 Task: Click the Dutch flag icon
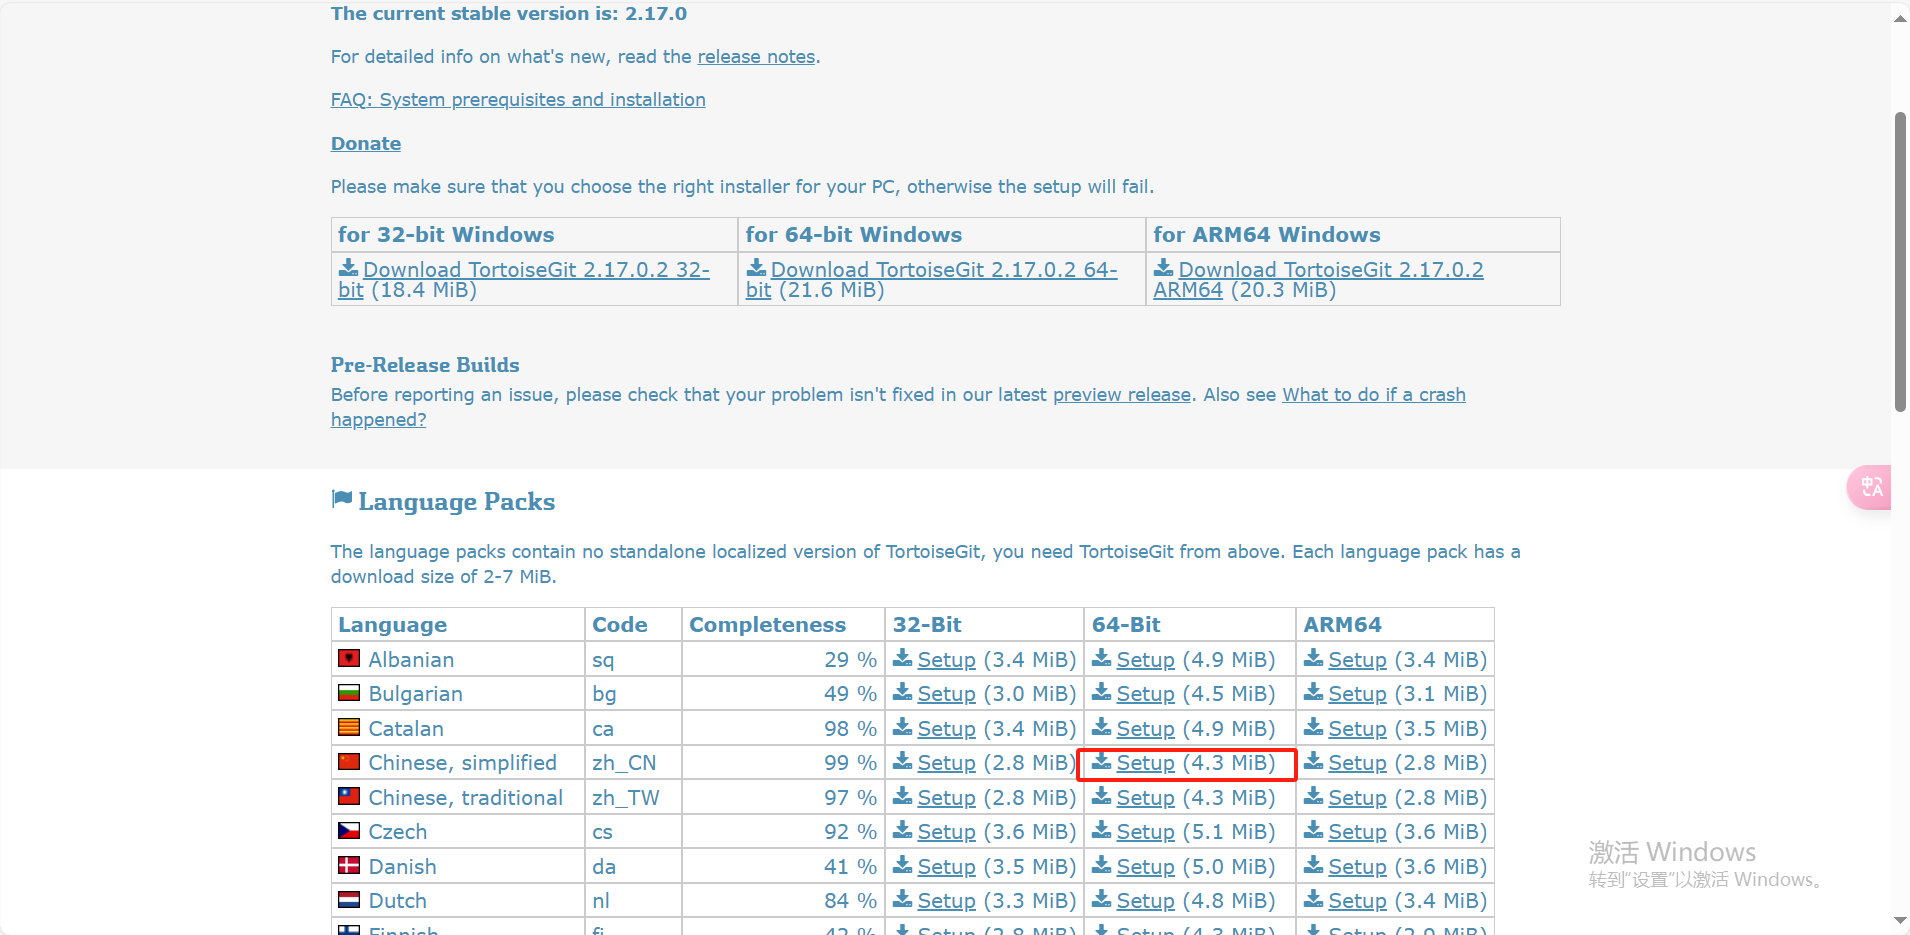tap(349, 900)
